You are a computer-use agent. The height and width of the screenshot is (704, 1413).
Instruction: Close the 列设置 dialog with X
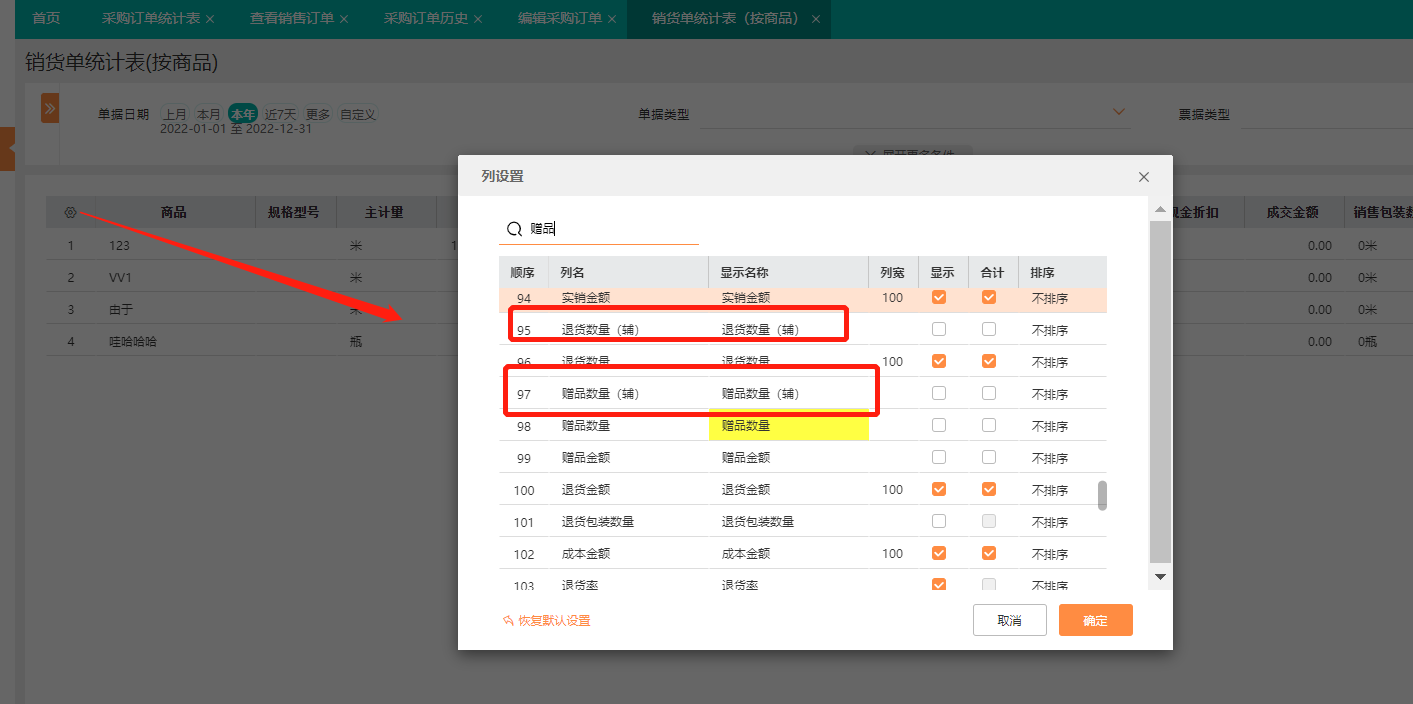pos(1144,177)
